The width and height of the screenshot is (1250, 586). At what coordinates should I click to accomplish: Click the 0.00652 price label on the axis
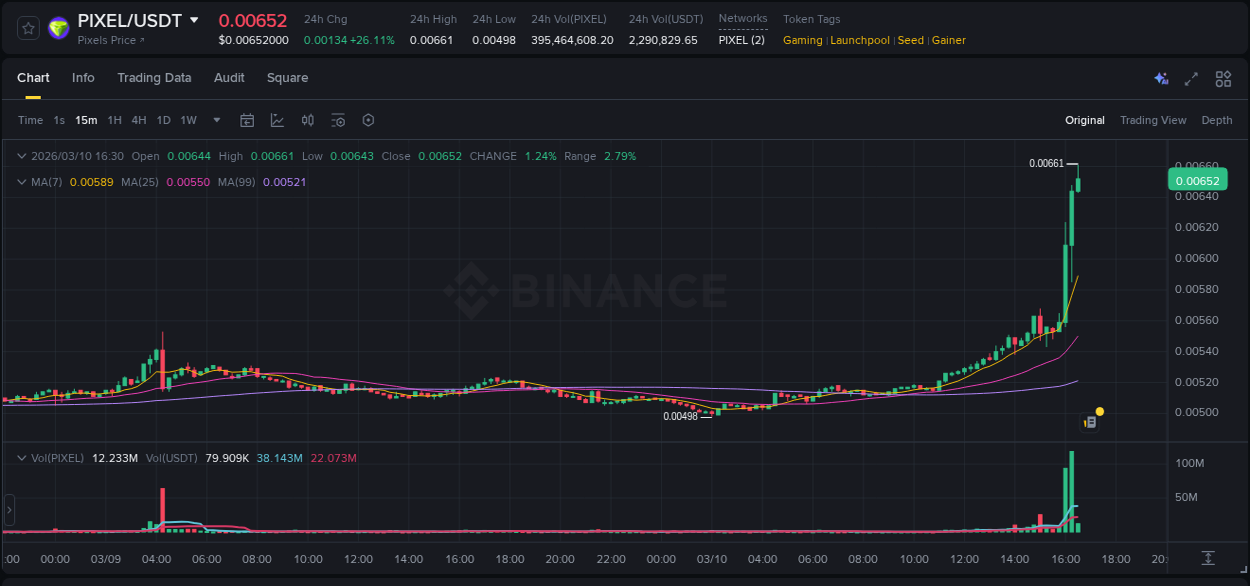coord(1197,179)
